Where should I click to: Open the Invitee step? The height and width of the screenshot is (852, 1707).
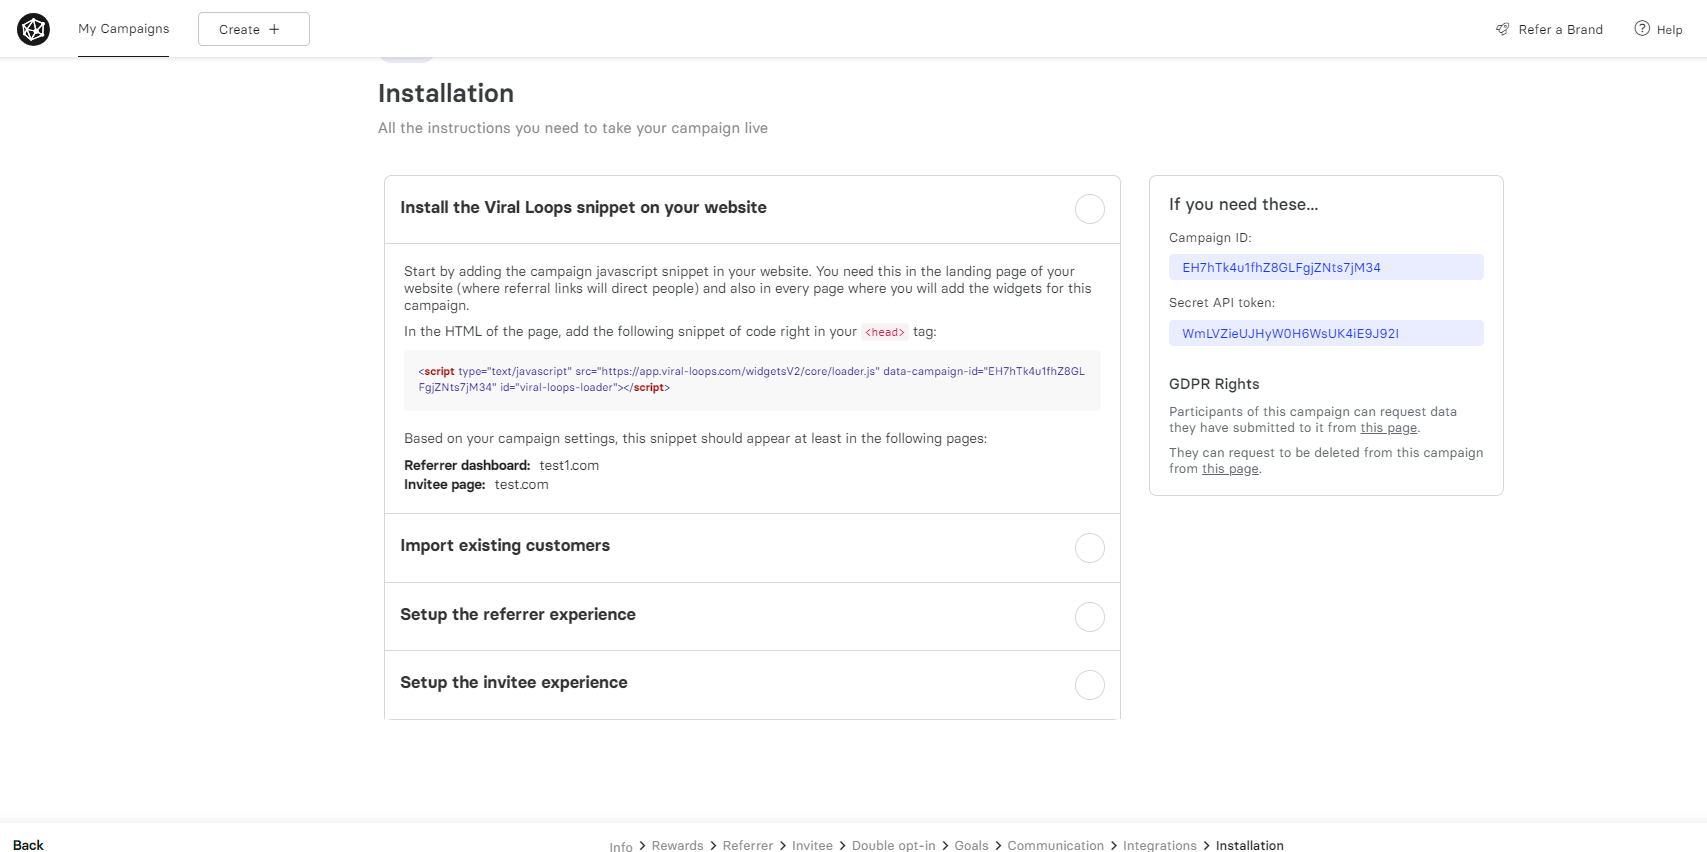812,846
